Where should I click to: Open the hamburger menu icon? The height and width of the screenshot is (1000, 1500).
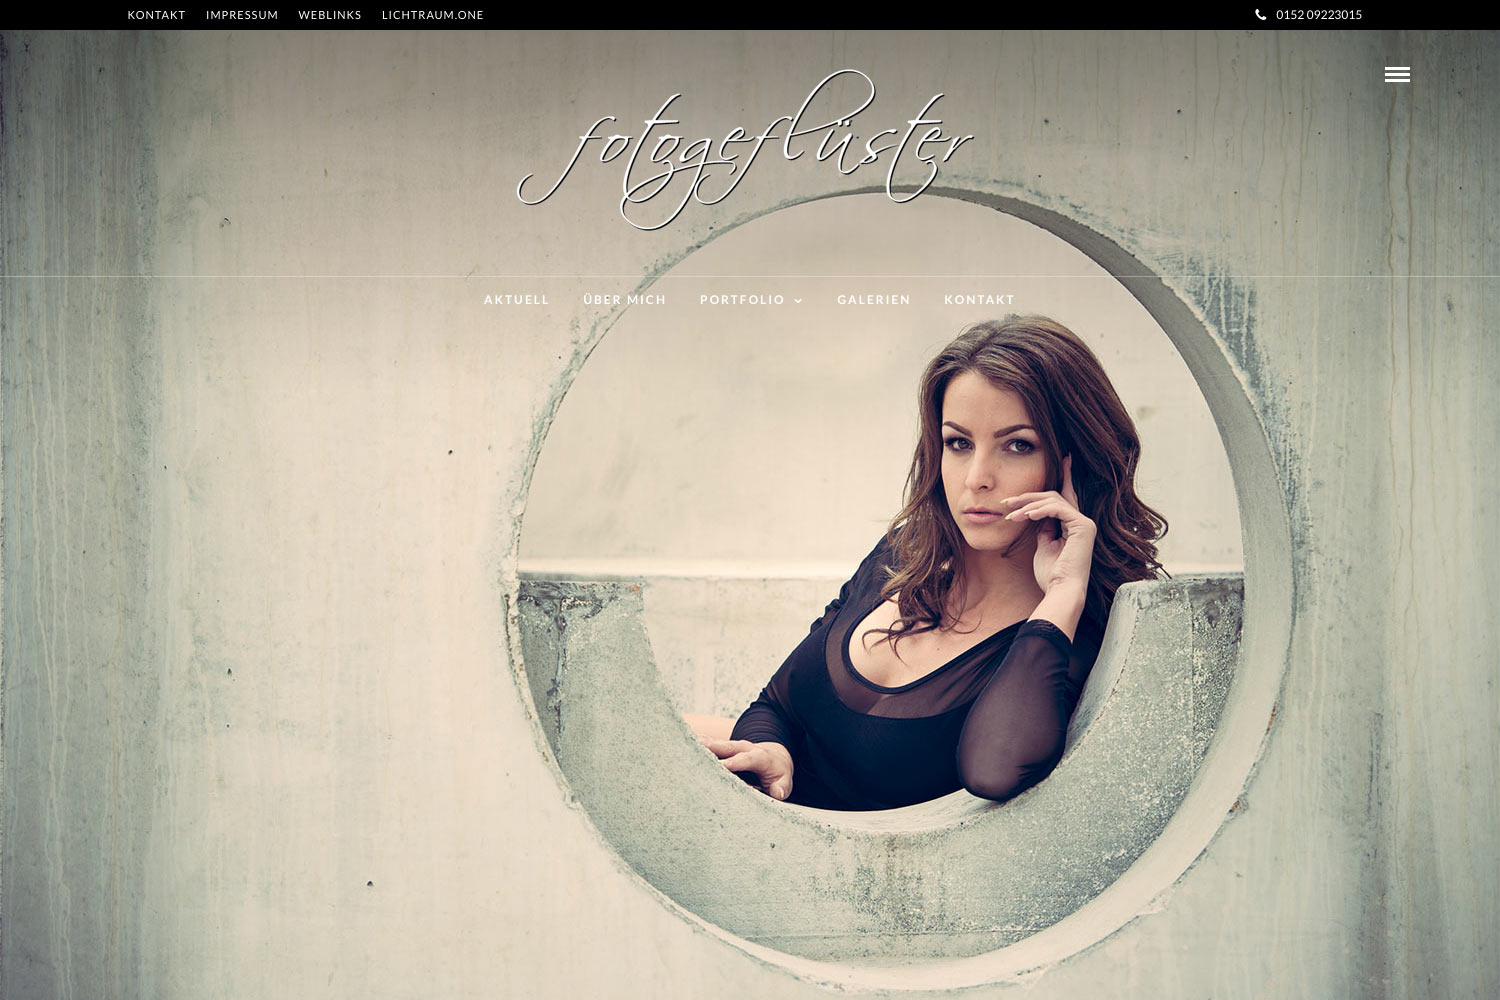pos(1397,75)
